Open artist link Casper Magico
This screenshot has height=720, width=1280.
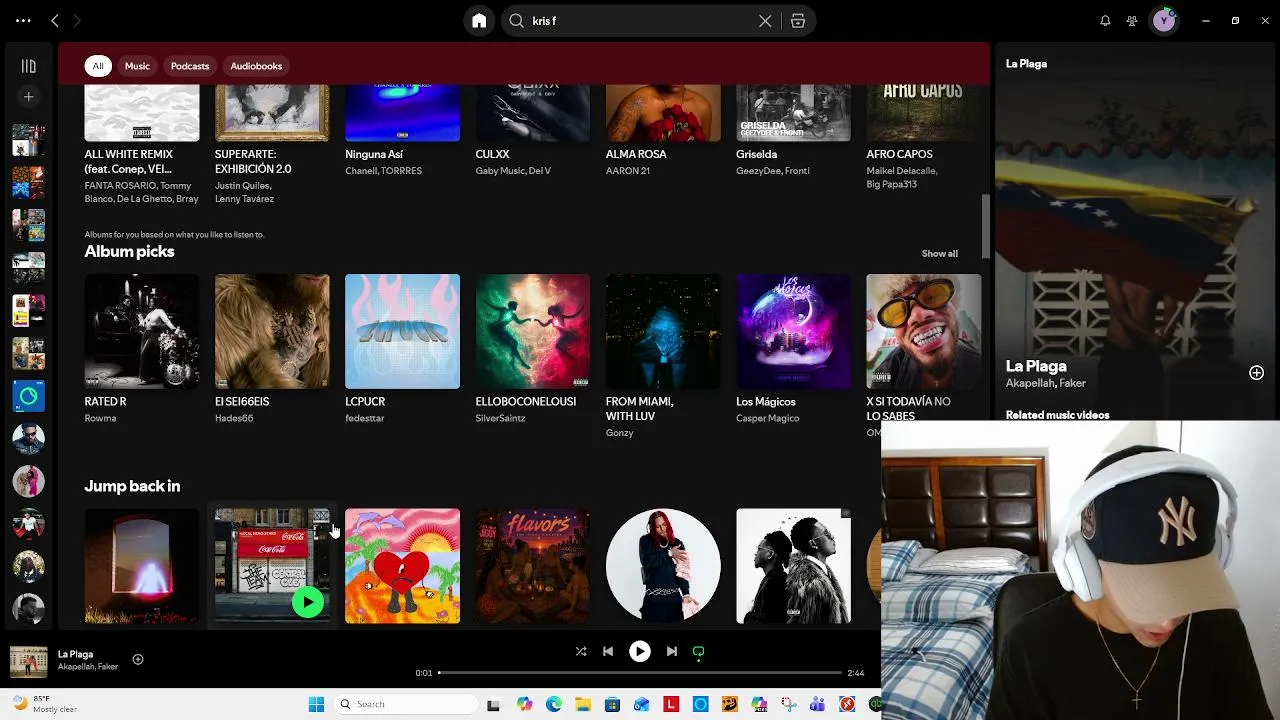(767, 418)
